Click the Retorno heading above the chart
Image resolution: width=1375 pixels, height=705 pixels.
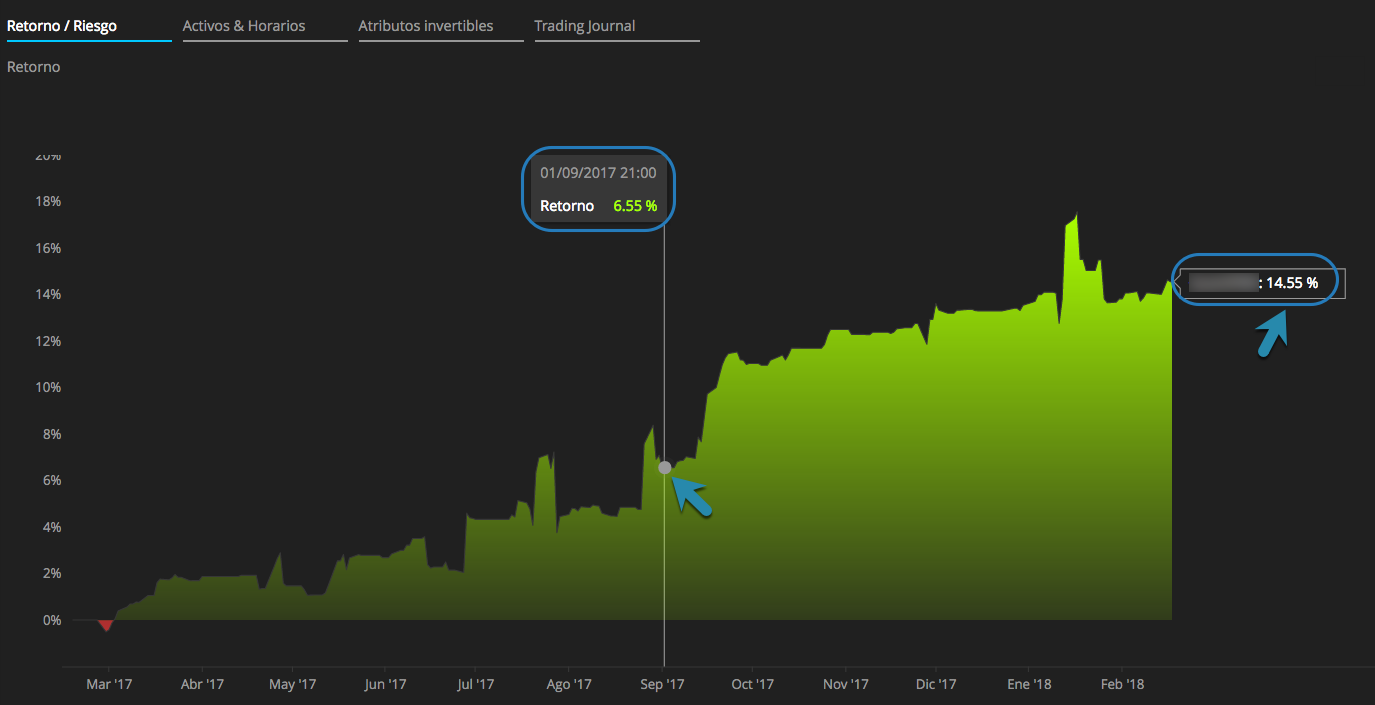(34, 67)
